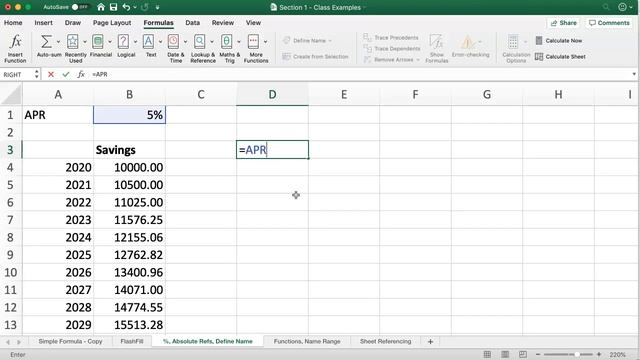Open the Data ribbon tab

192,23
